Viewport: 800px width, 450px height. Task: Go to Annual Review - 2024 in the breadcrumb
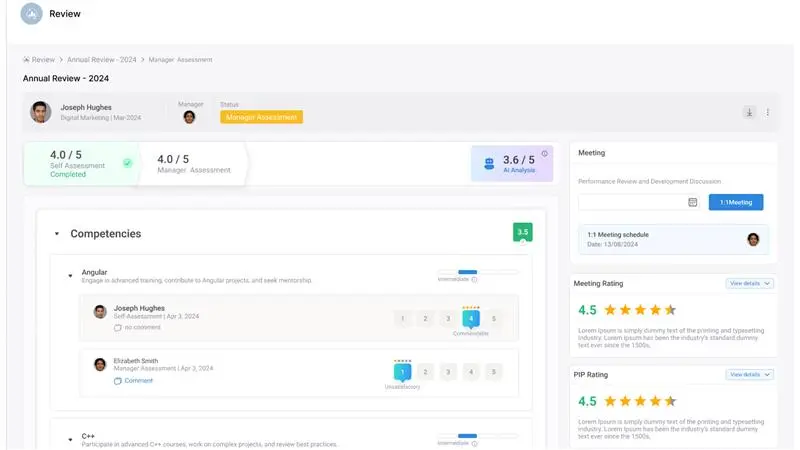[102, 60]
